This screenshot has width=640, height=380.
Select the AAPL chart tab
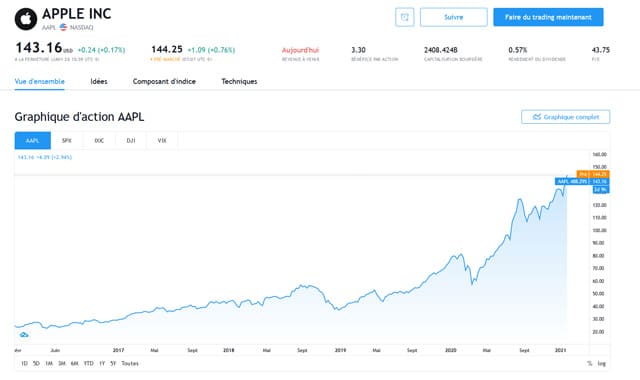pyautogui.click(x=33, y=140)
